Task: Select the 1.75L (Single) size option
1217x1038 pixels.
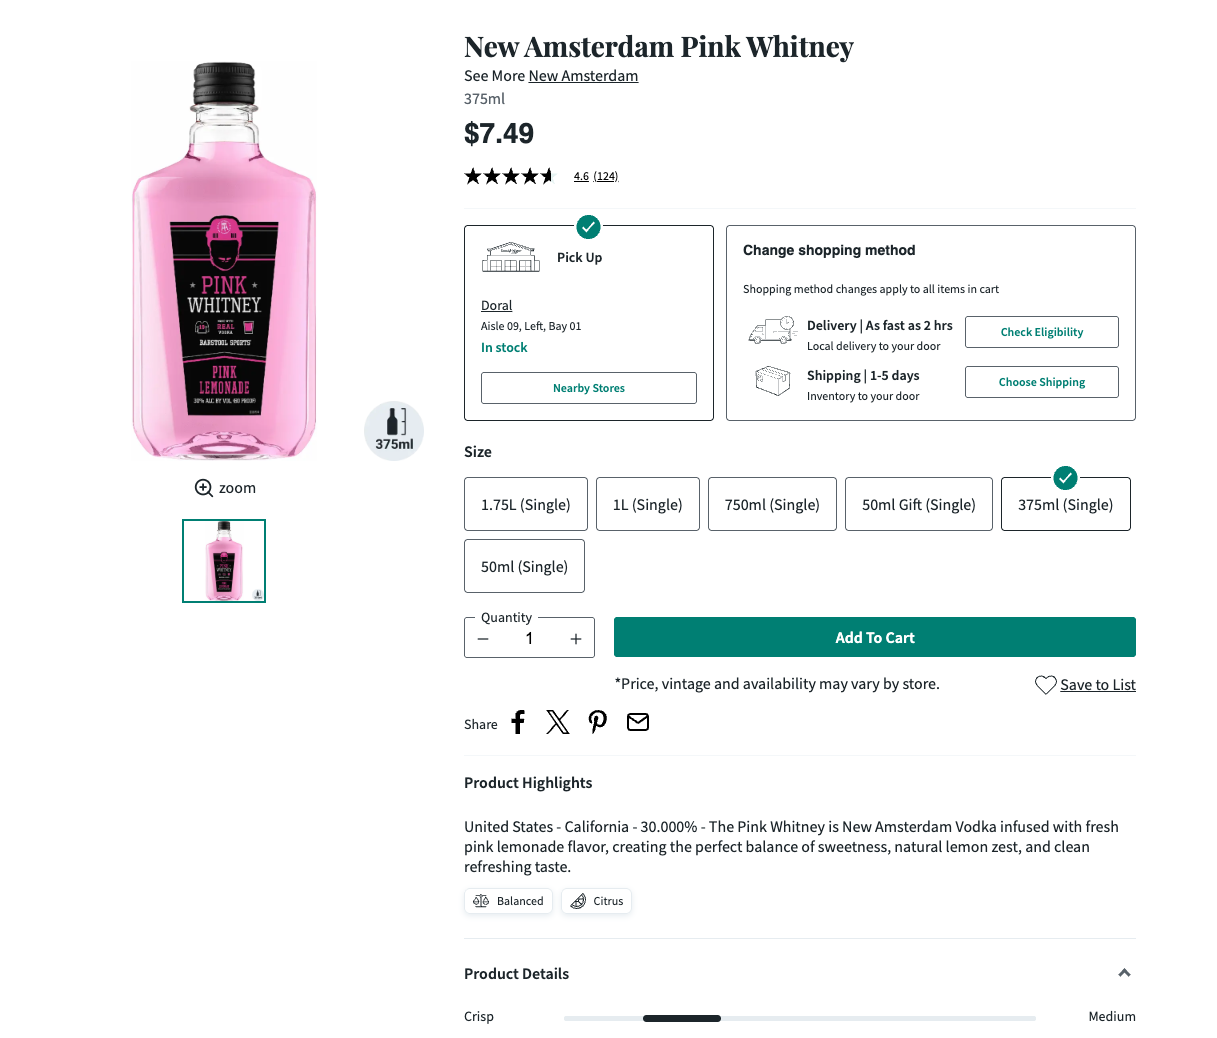Action: coord(525,504)
